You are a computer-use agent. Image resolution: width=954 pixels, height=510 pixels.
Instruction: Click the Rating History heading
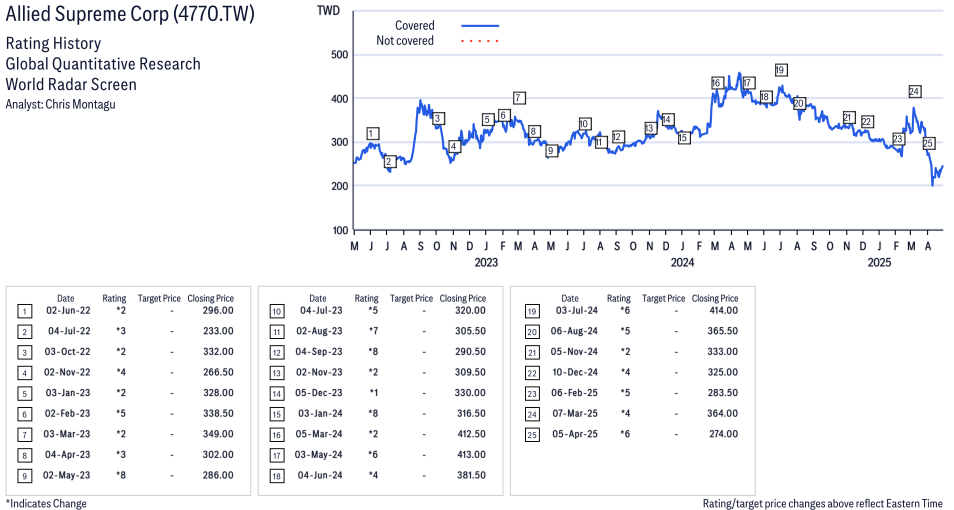(x=53, y=43)
